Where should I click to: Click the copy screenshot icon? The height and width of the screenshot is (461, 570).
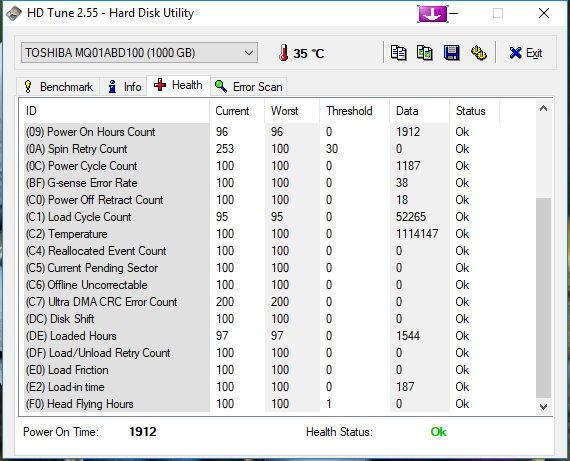tap(425, 53)
